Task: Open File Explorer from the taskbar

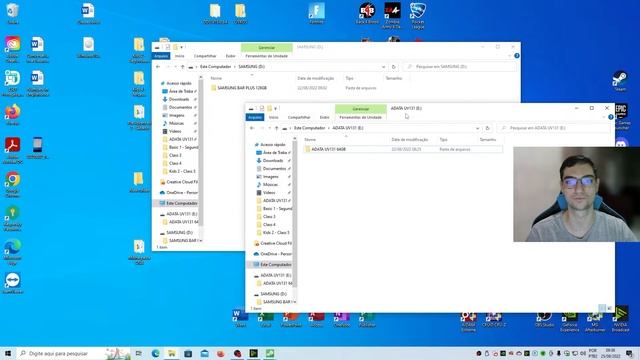Action: pyautogui.click(x=172, y=353)
